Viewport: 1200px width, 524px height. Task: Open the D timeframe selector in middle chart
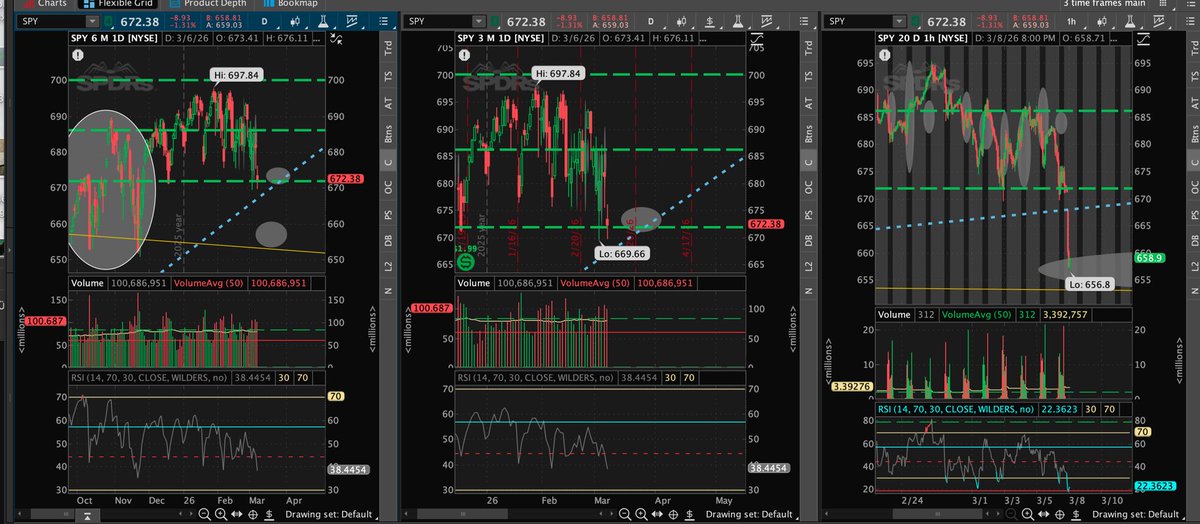click(651, 21)
